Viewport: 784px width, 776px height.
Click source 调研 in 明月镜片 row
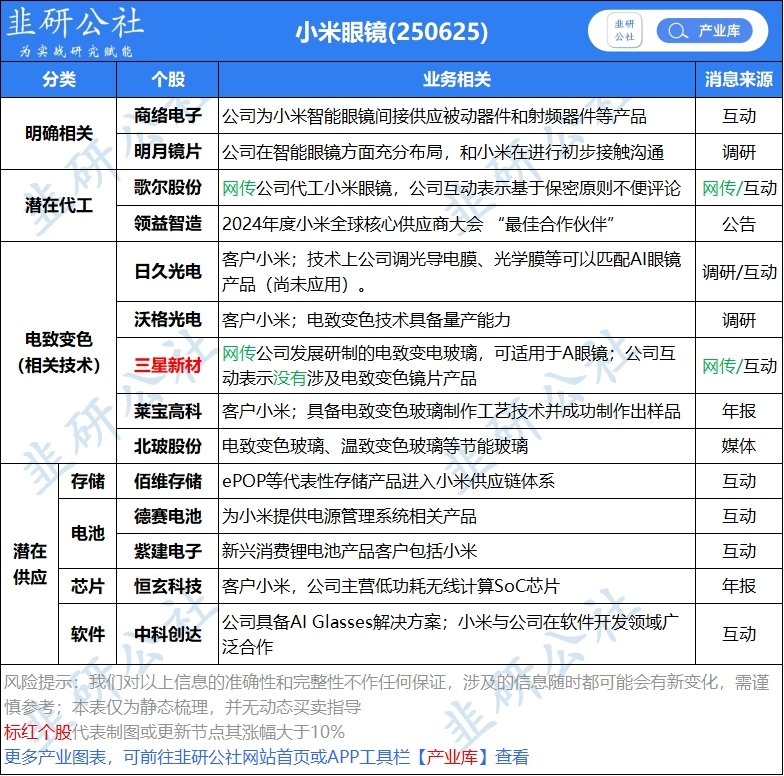pyautogui.click(x=739, y=152)
